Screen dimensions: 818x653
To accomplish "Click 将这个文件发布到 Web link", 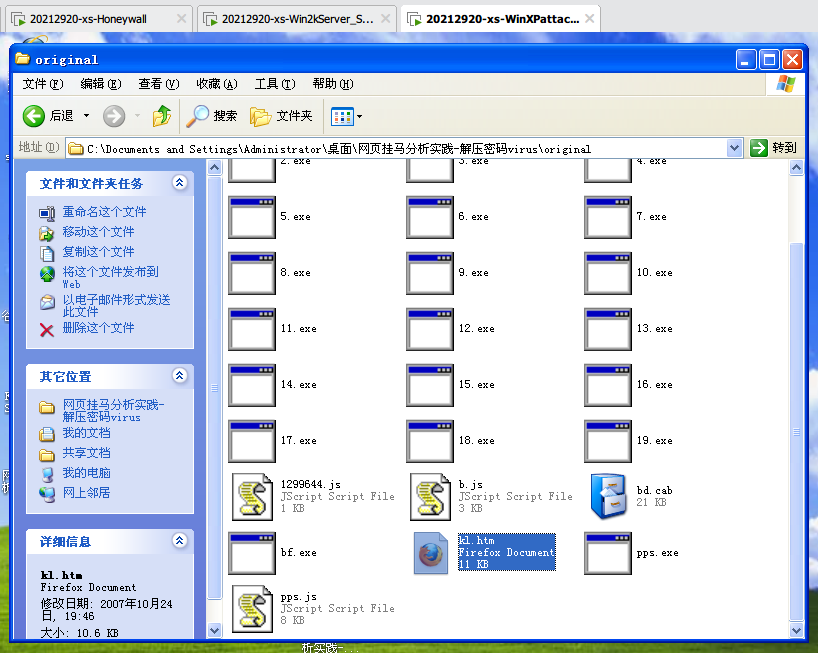I will [110, 277].
